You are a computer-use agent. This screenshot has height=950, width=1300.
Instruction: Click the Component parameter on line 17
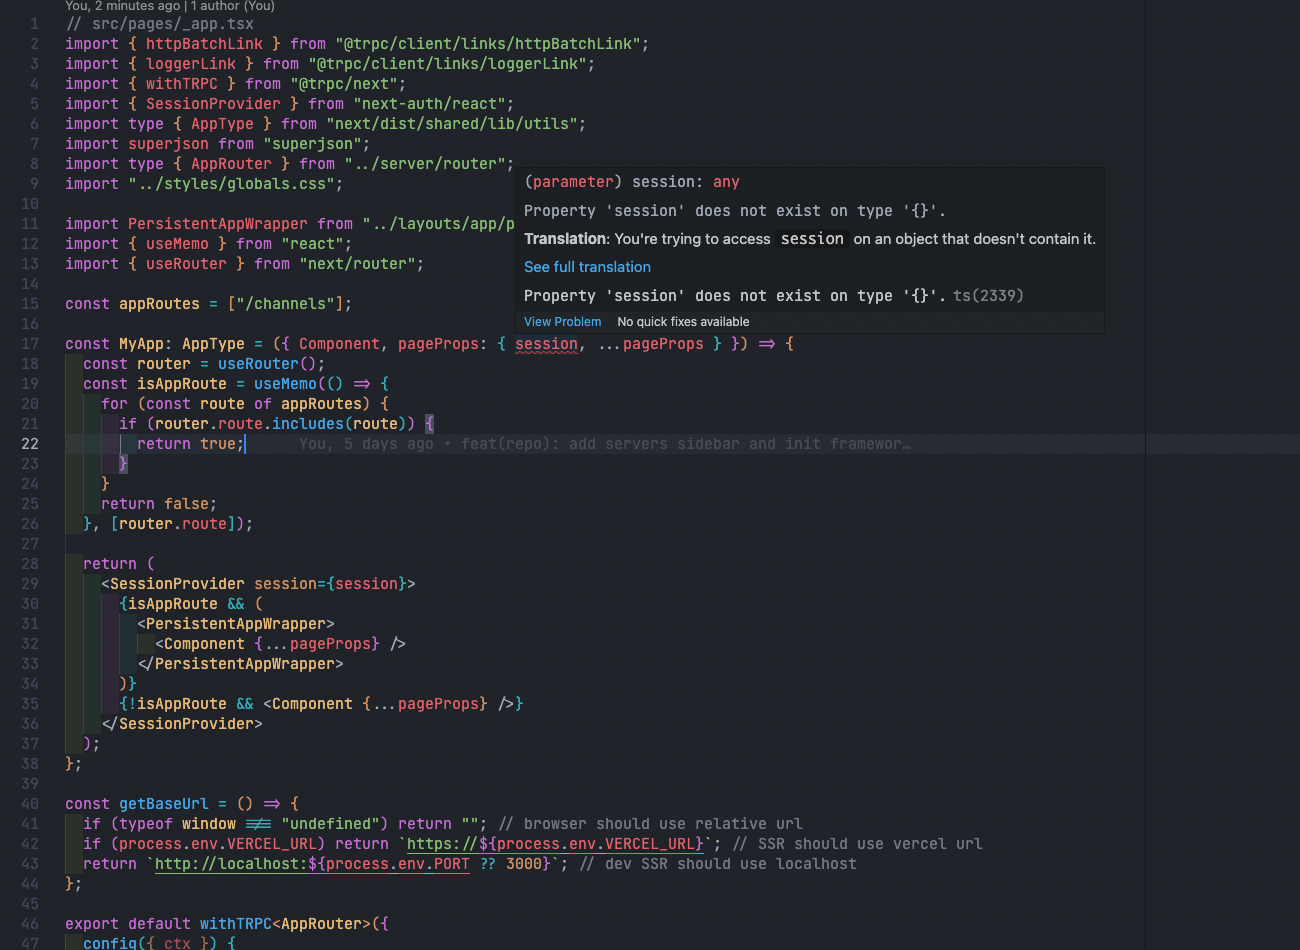pos(339,344)
